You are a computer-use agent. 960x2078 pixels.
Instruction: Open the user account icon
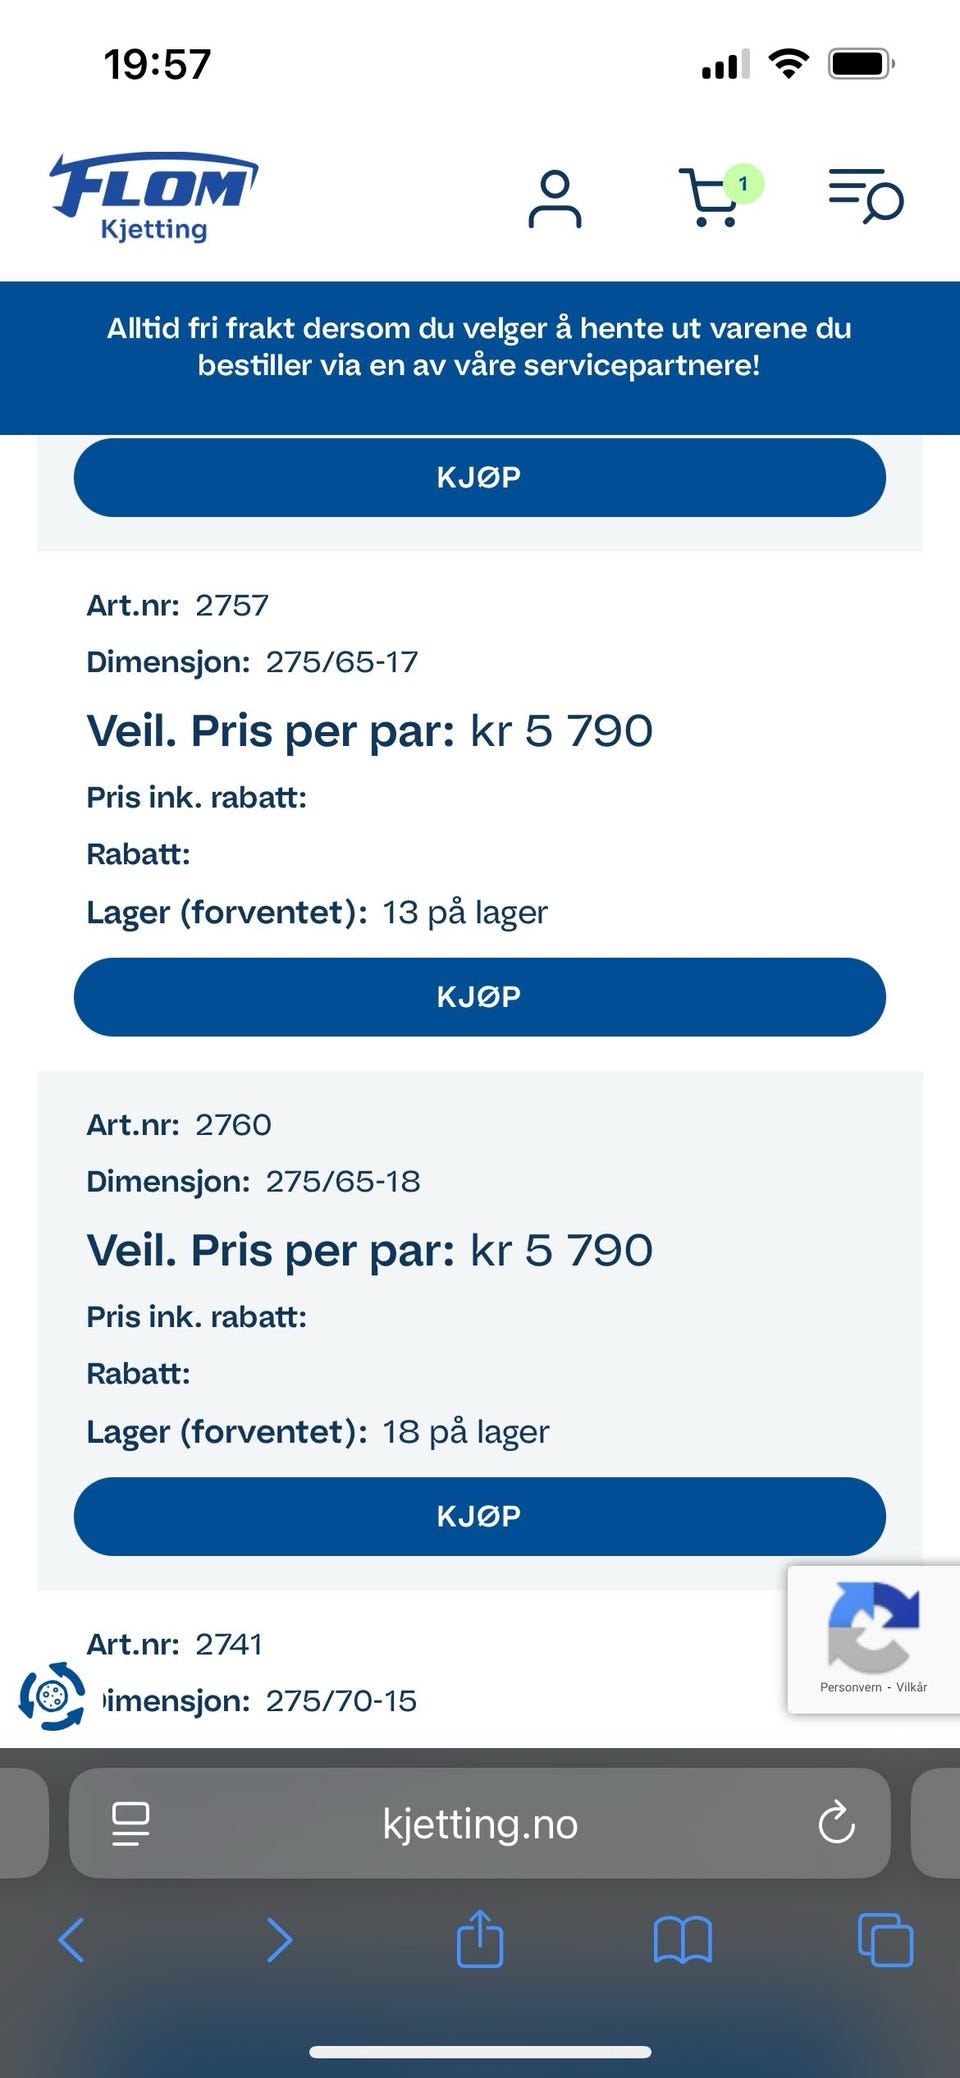pyautogui.click(x=555, y=199)
